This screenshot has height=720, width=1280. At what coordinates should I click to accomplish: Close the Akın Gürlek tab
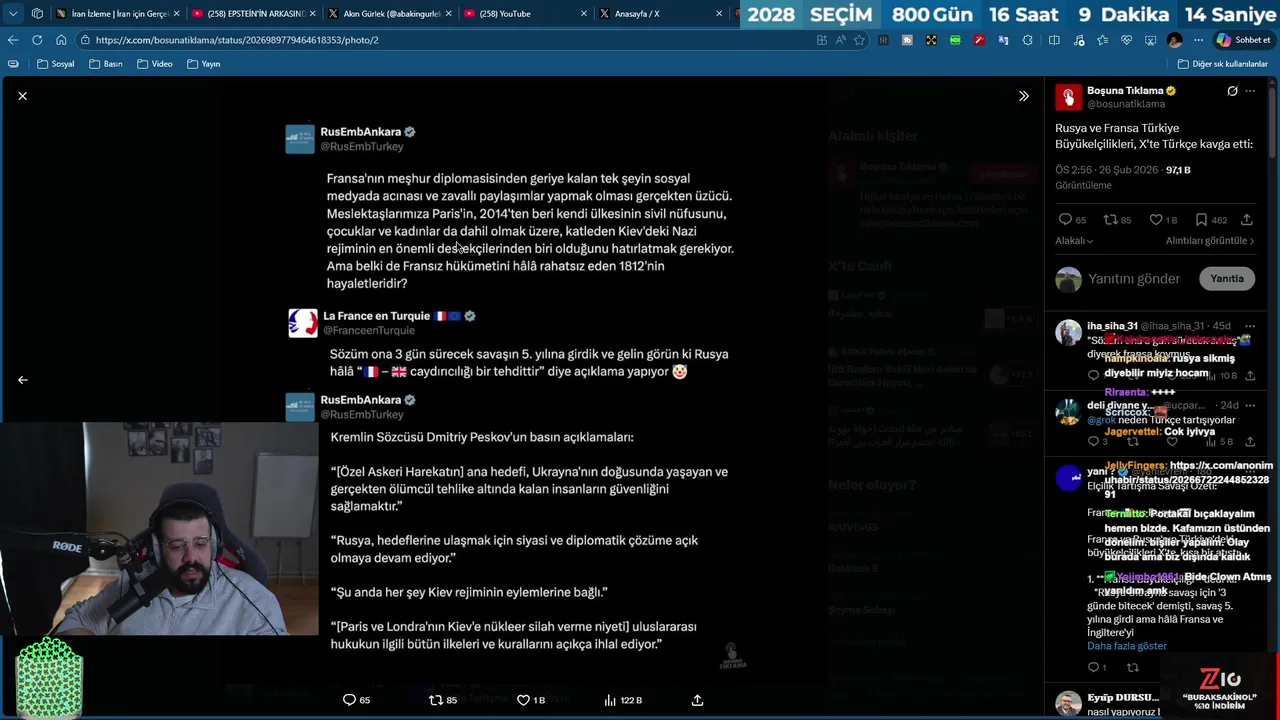[448, 14]
